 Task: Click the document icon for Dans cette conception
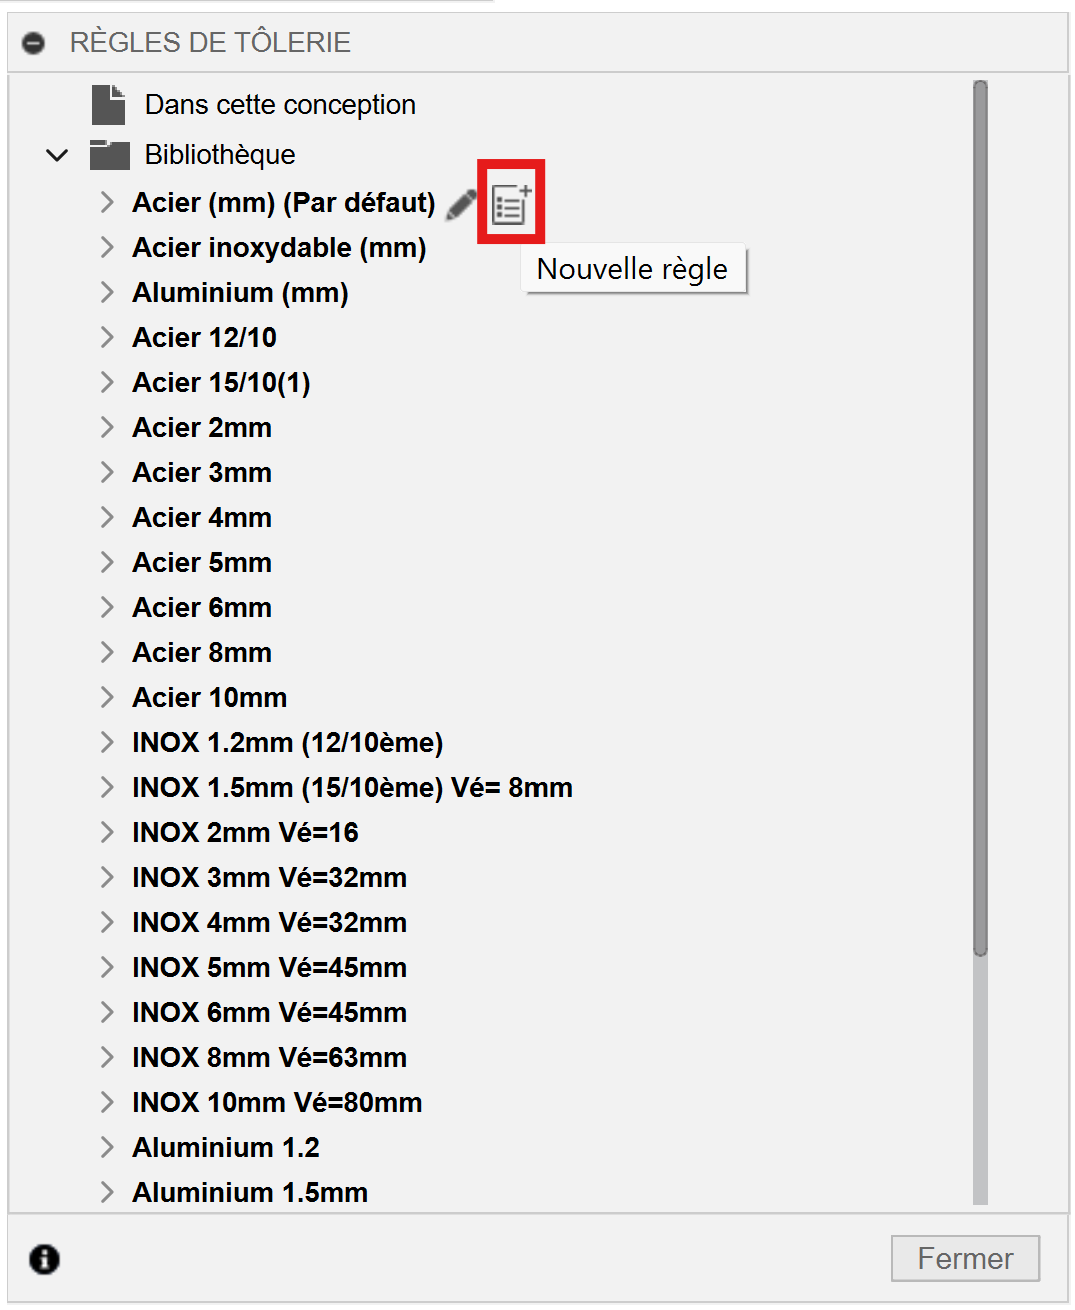click(x=109, y=105)
